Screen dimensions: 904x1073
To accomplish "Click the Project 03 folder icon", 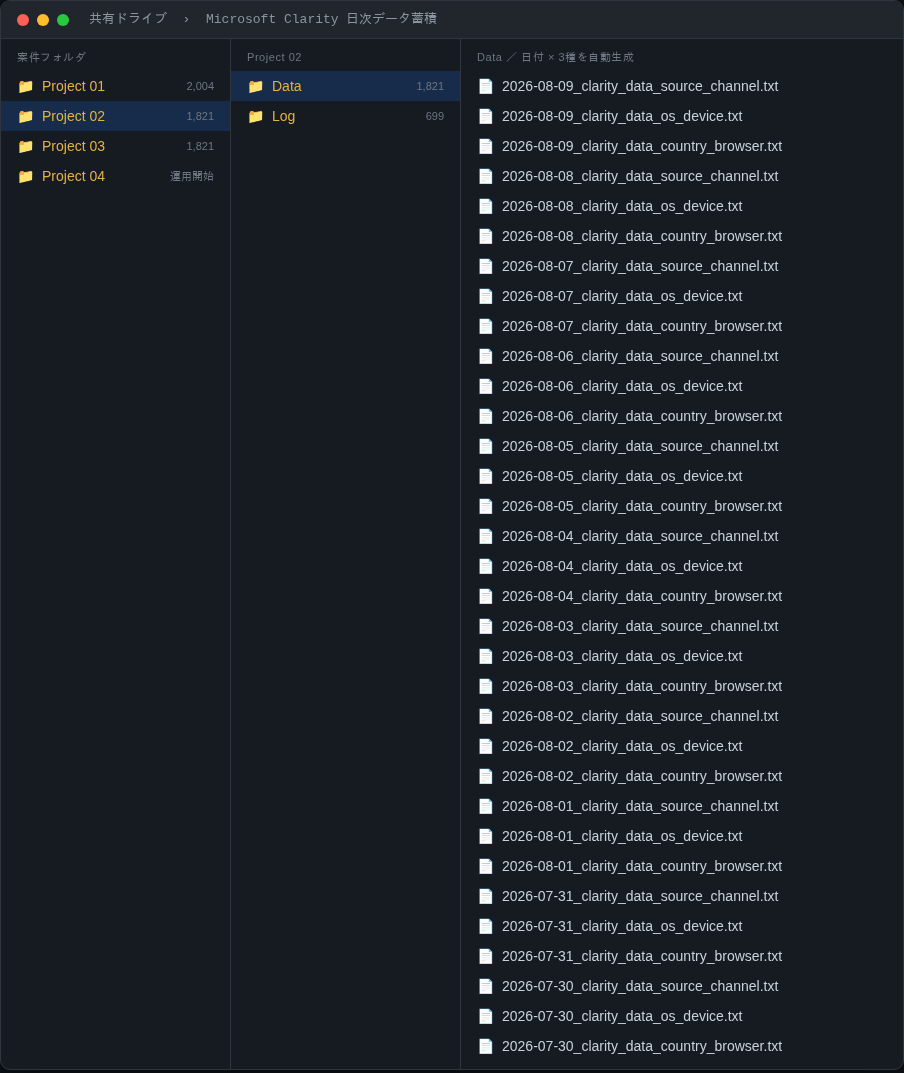I will tap(25, 146).
